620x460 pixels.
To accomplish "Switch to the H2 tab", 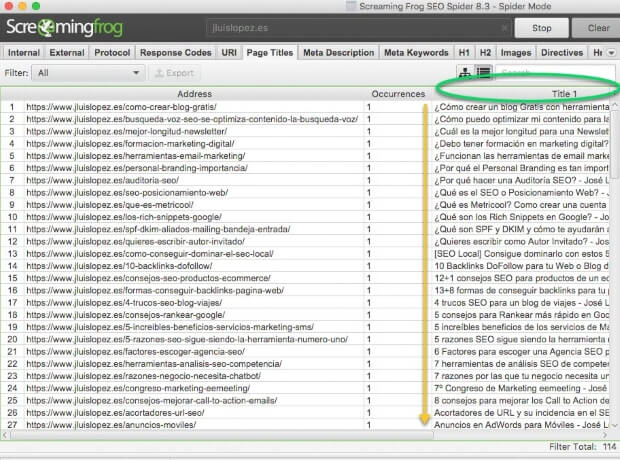I will 485,53.
